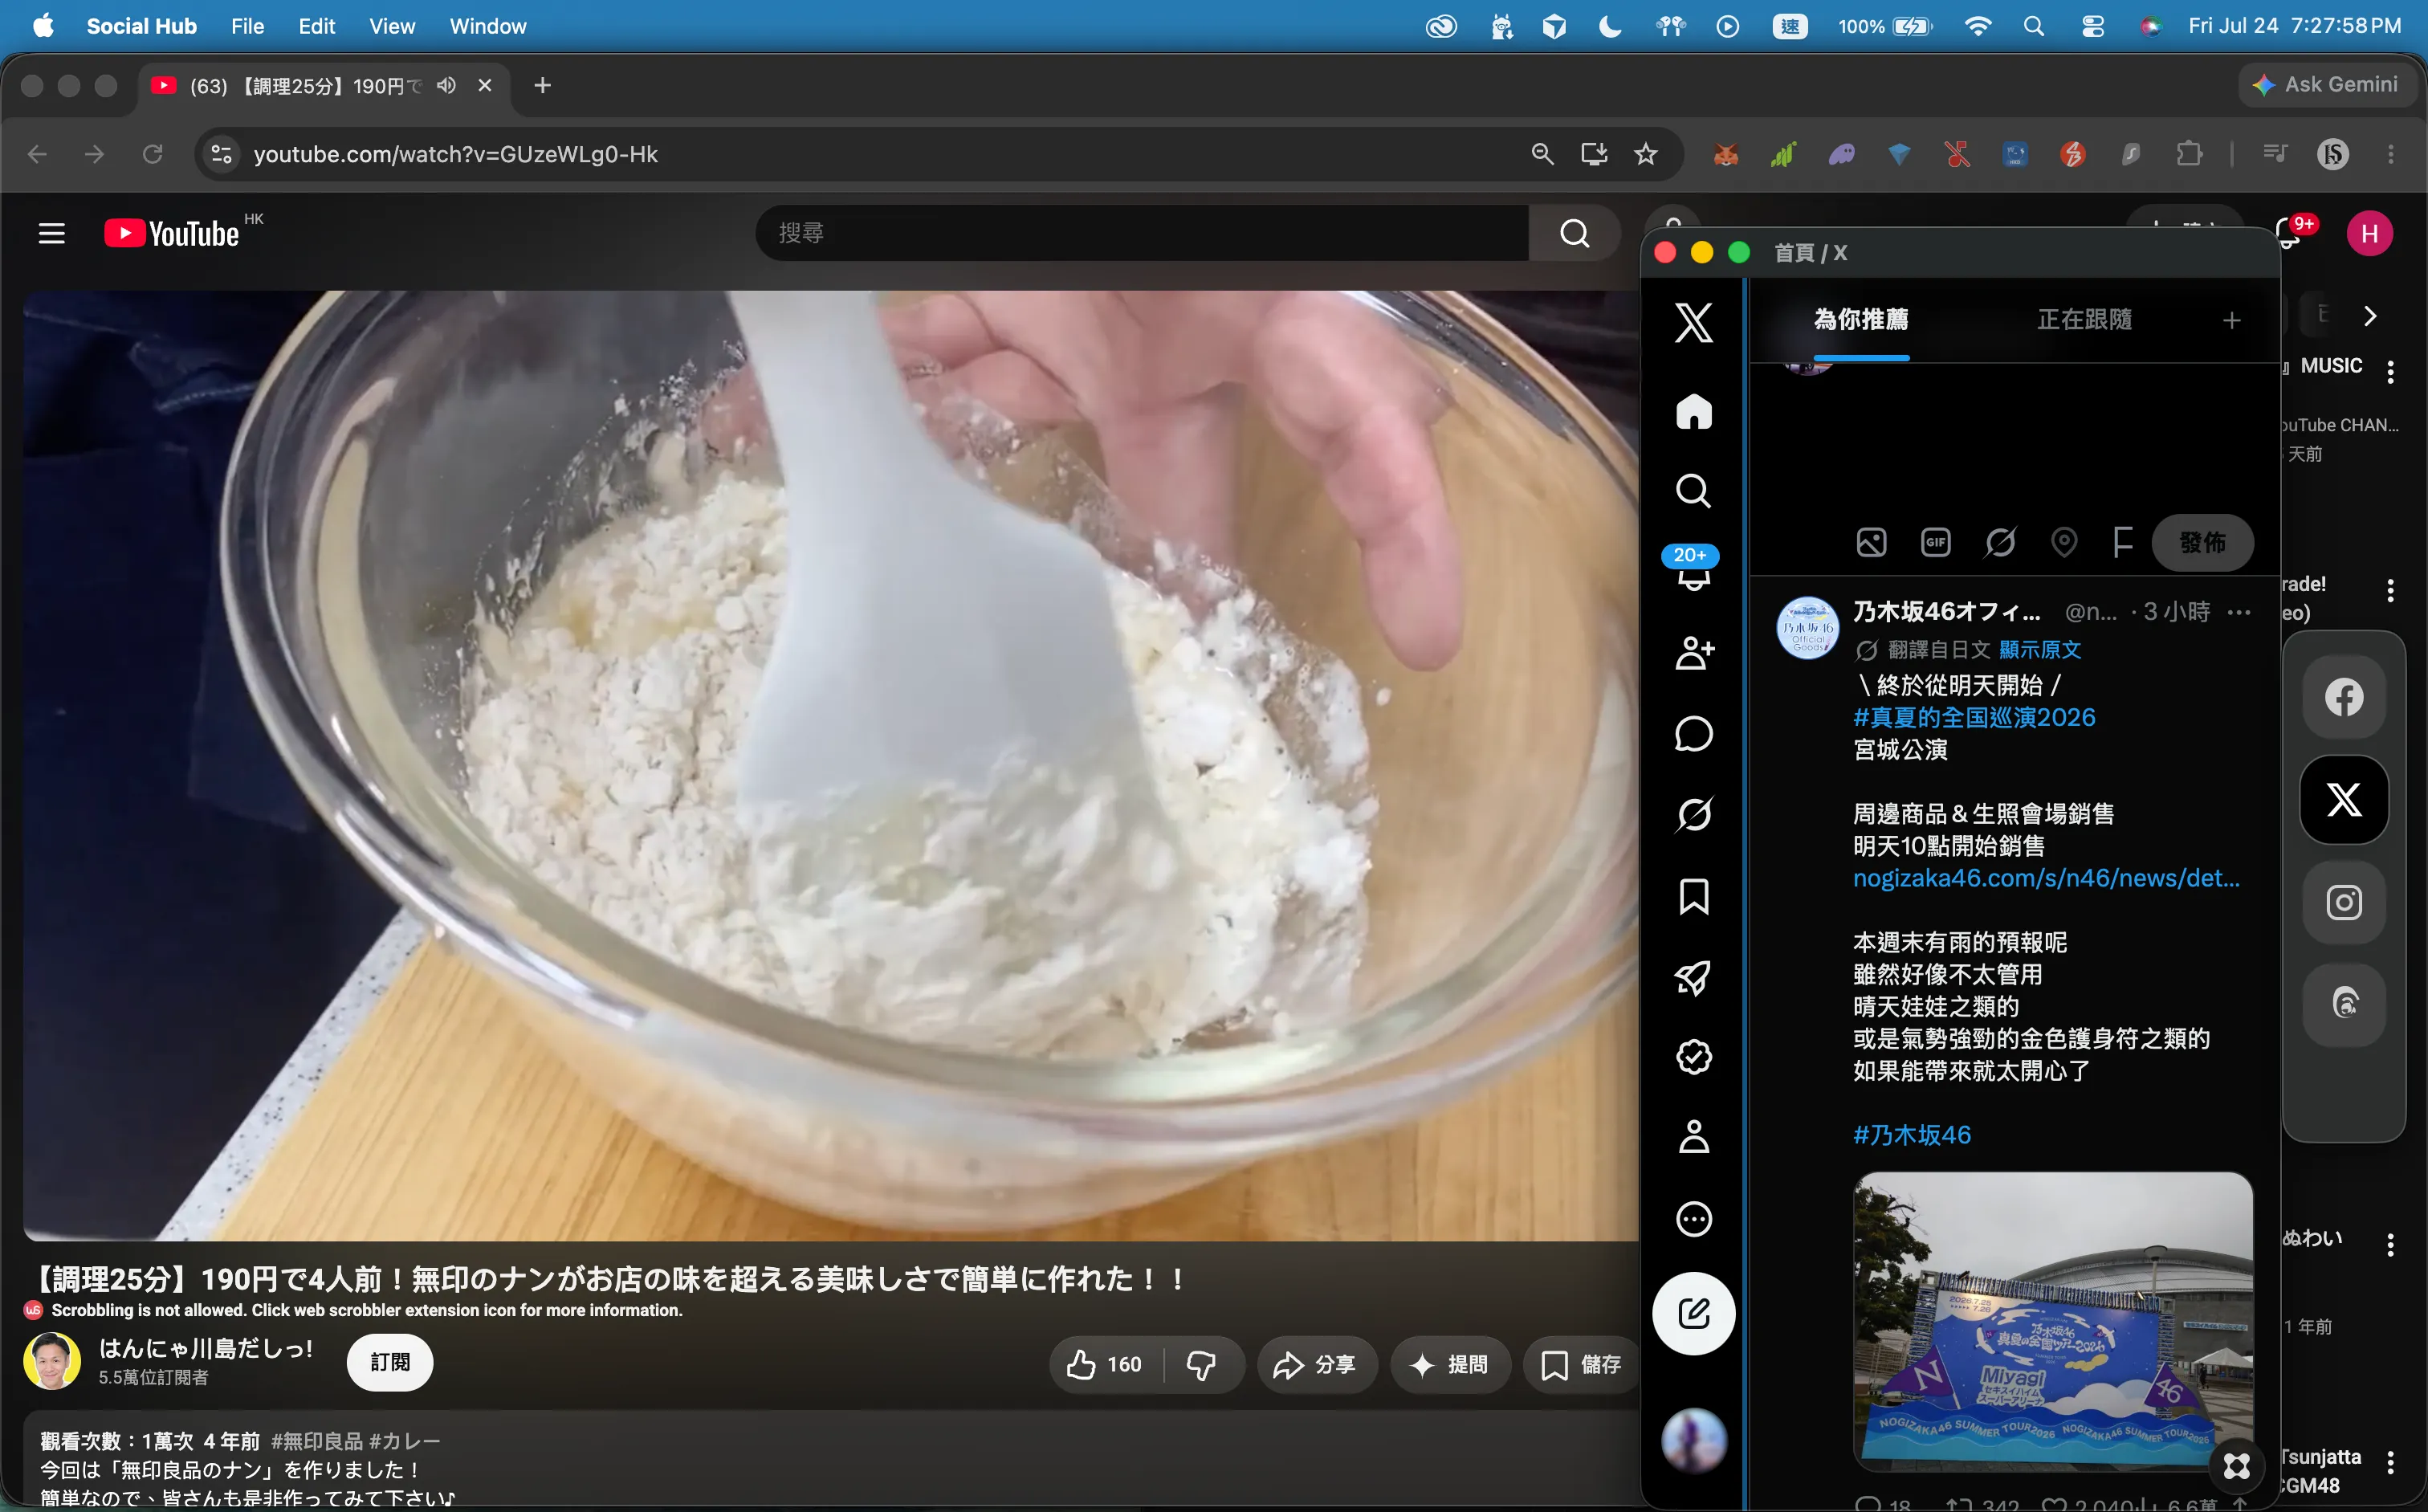
Task: Switch to 為你推薦 tab in X
Action: [1861, 320]
